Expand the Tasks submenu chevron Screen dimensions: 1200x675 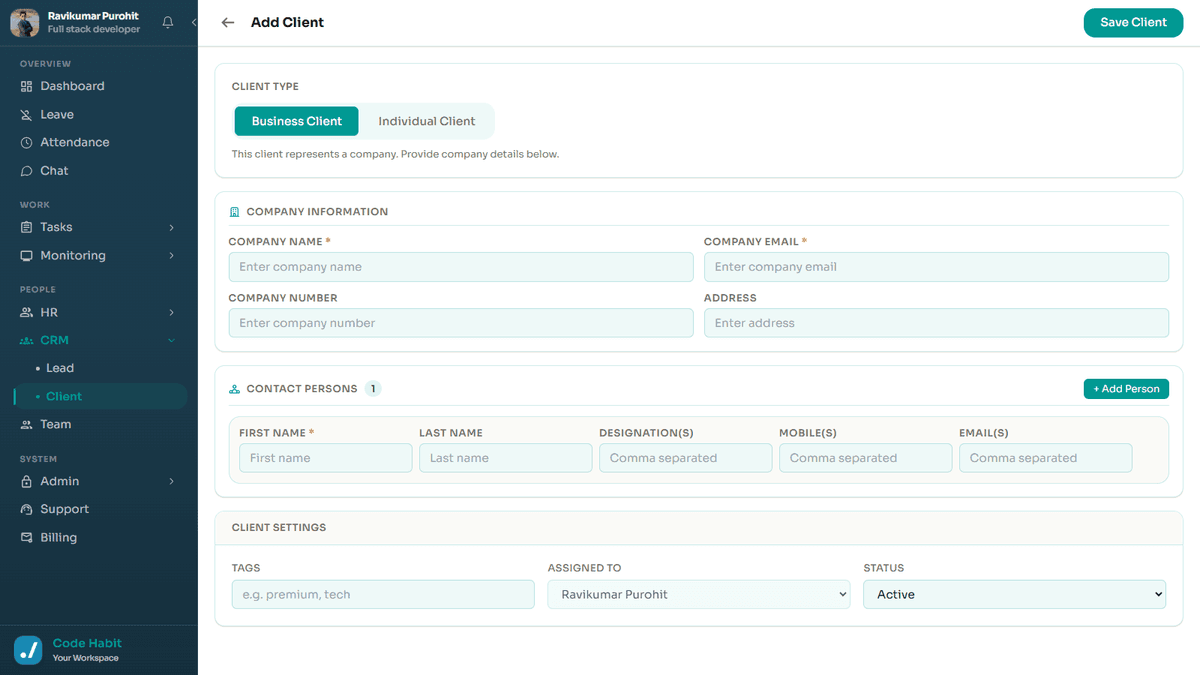pos(172,227)
